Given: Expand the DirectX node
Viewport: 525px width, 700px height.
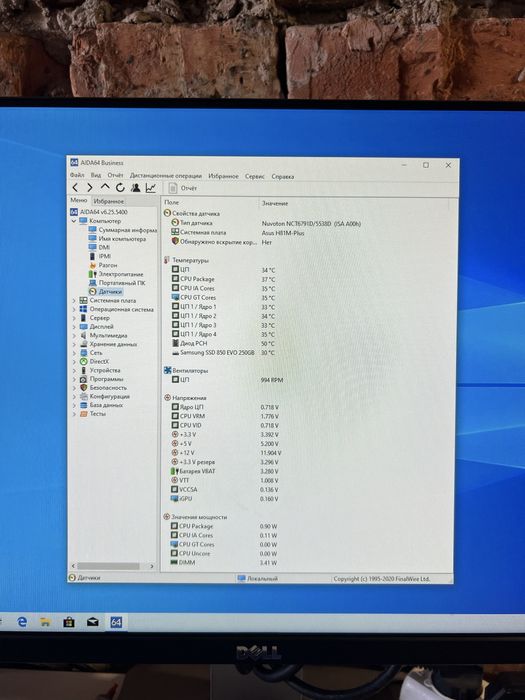Looking at the screenshot, I should pyautogui.click(x=74, y=362).
